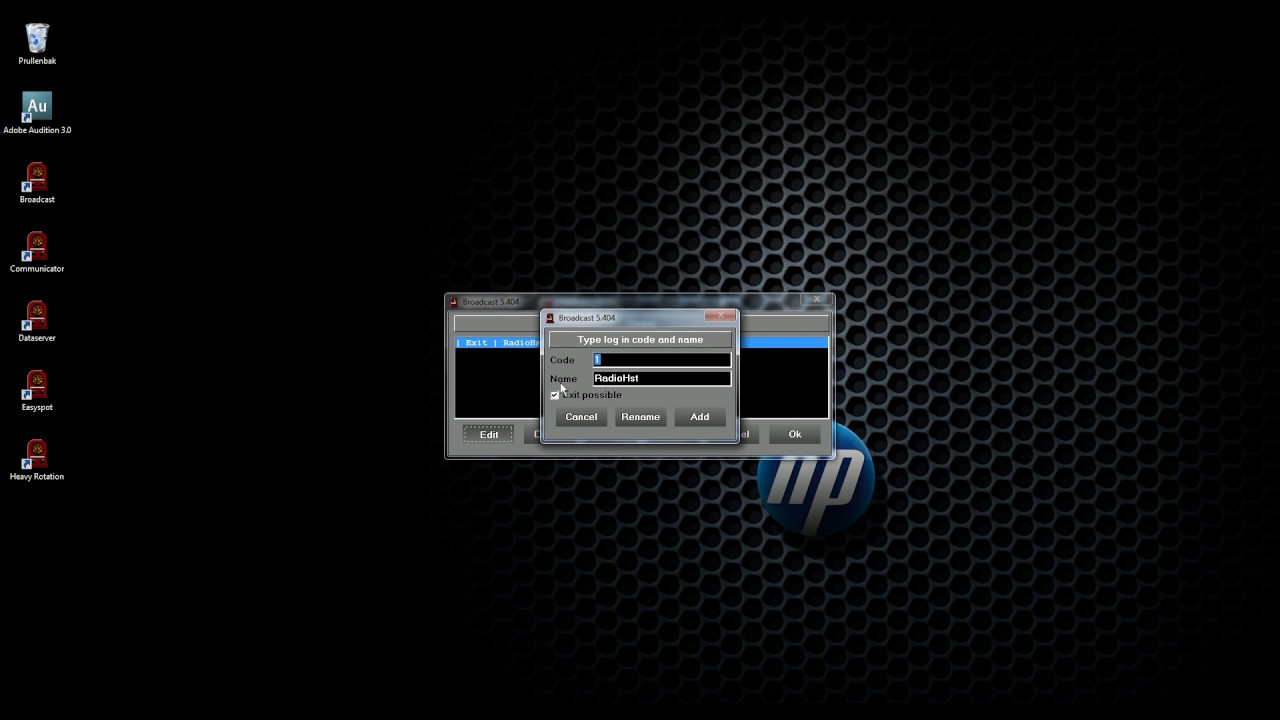The height and width of the screenshot is (720, 1280).
Task: Close the front Broadcast 5.404 dialog
Action: [720, 316]
